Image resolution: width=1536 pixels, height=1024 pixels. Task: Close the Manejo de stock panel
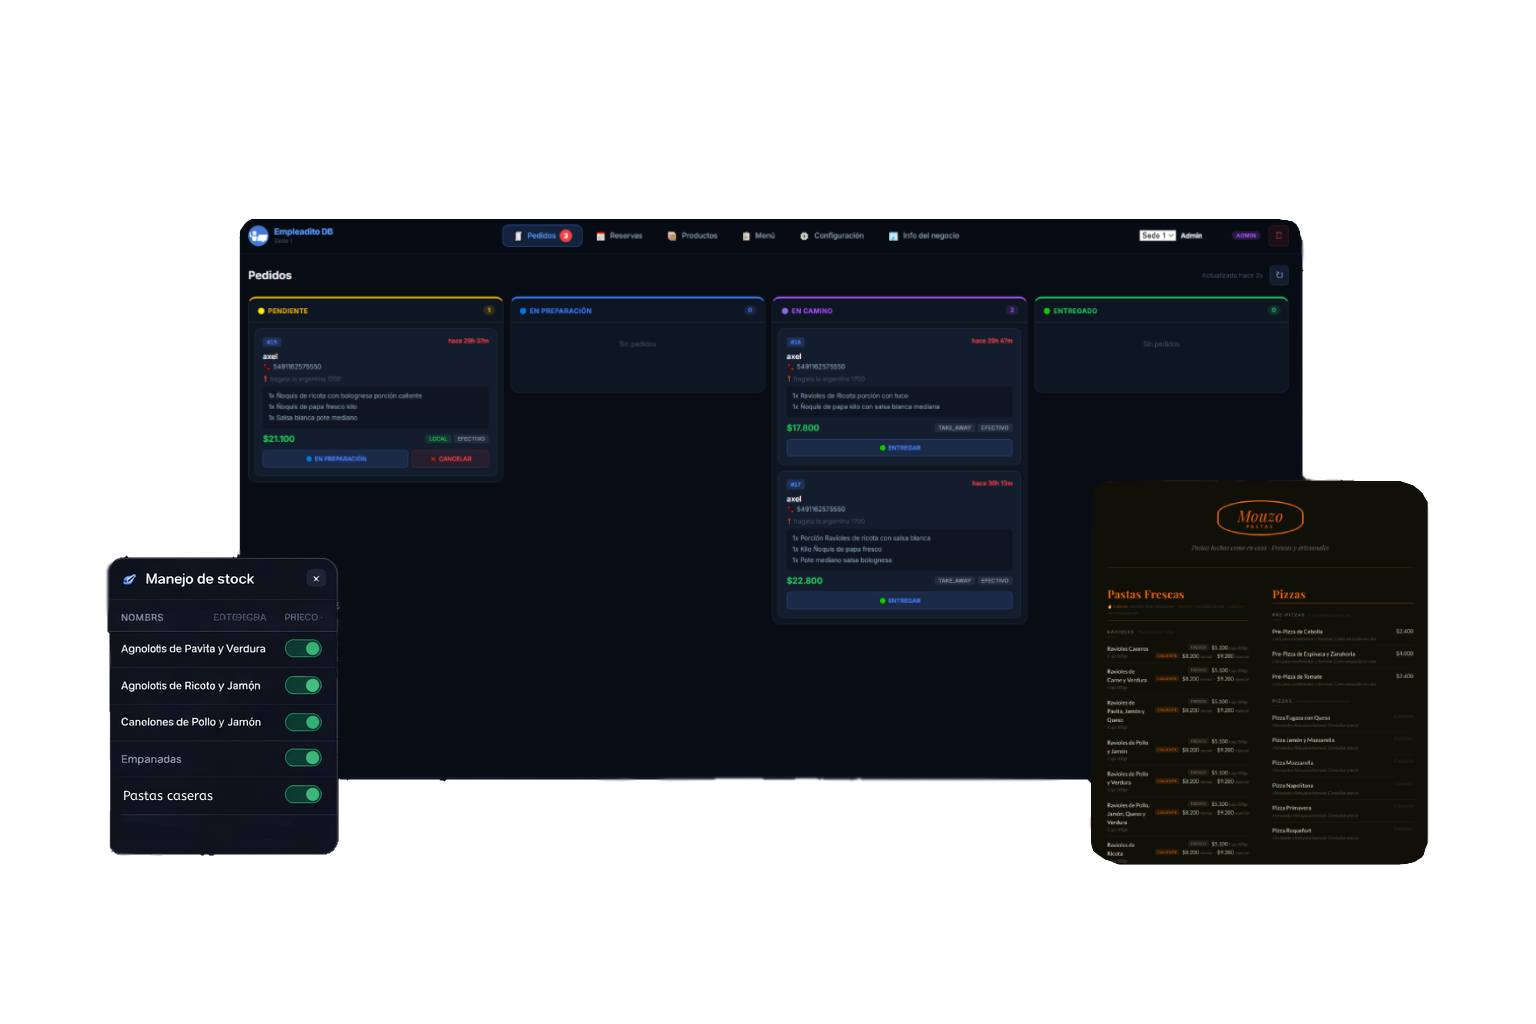(x=316, y=579)
